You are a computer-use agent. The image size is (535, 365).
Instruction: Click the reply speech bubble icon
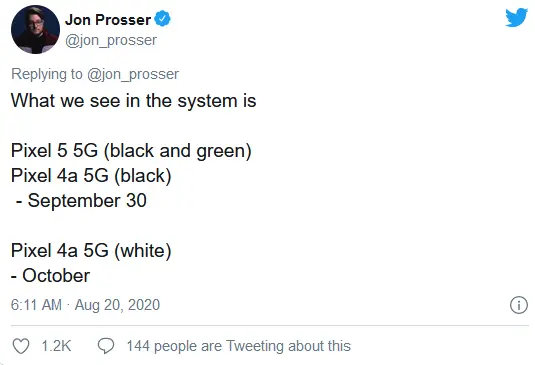click(106, 346)
